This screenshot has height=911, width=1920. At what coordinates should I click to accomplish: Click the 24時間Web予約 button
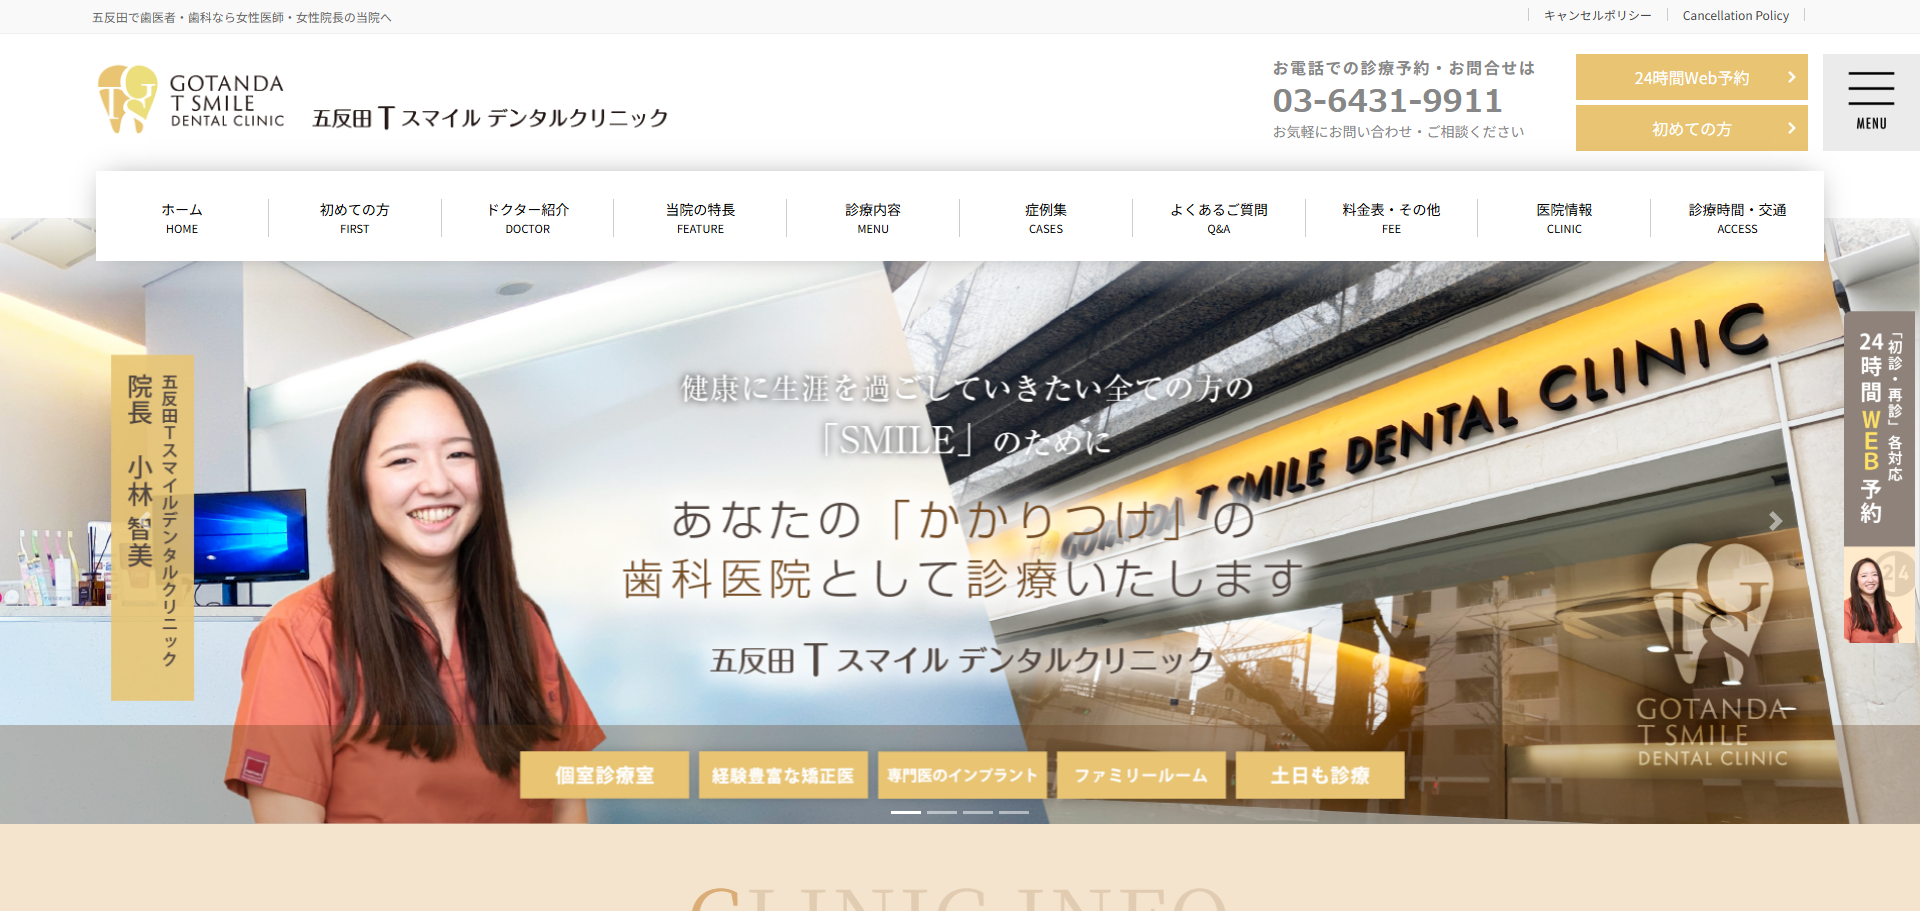1691,77
